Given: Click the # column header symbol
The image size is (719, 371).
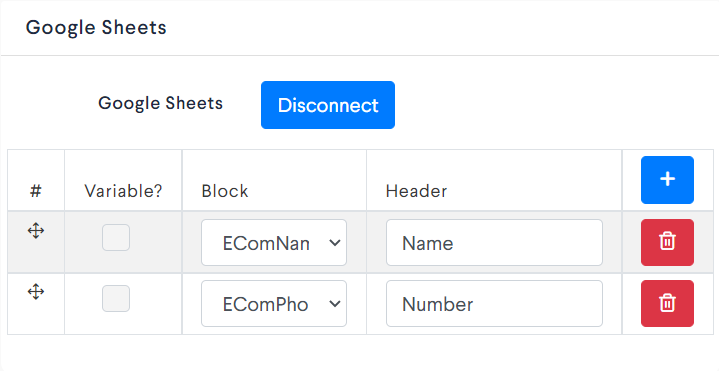Looking at the screenshot, I should [36, 191].
